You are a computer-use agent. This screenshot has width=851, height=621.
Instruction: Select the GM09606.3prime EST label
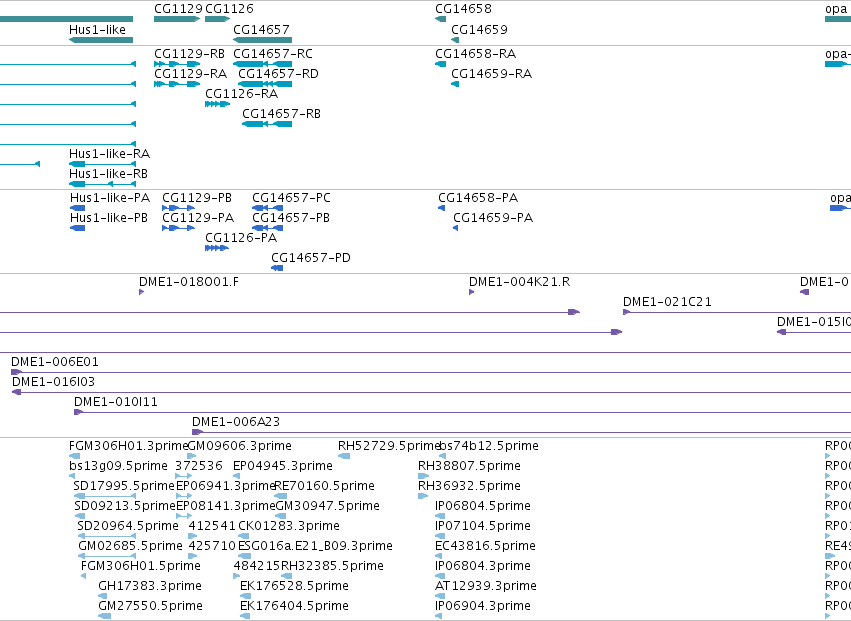pyautogui.click(x=239, y=446)
